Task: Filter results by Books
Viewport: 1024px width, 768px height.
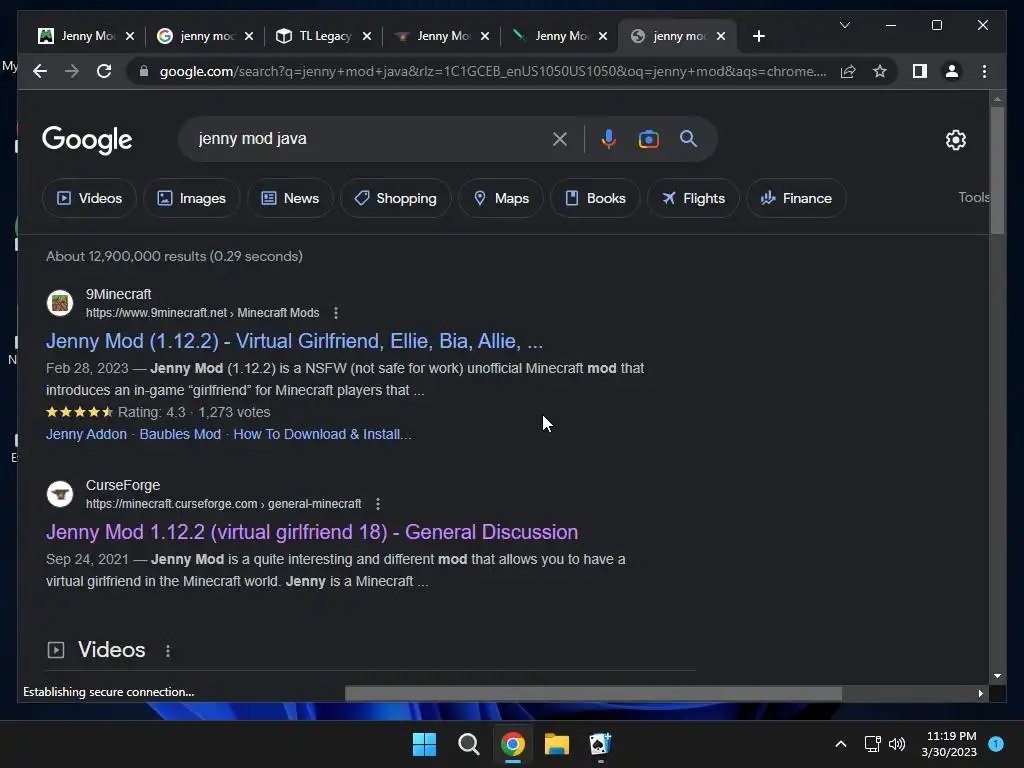Action: coord(596,199)
